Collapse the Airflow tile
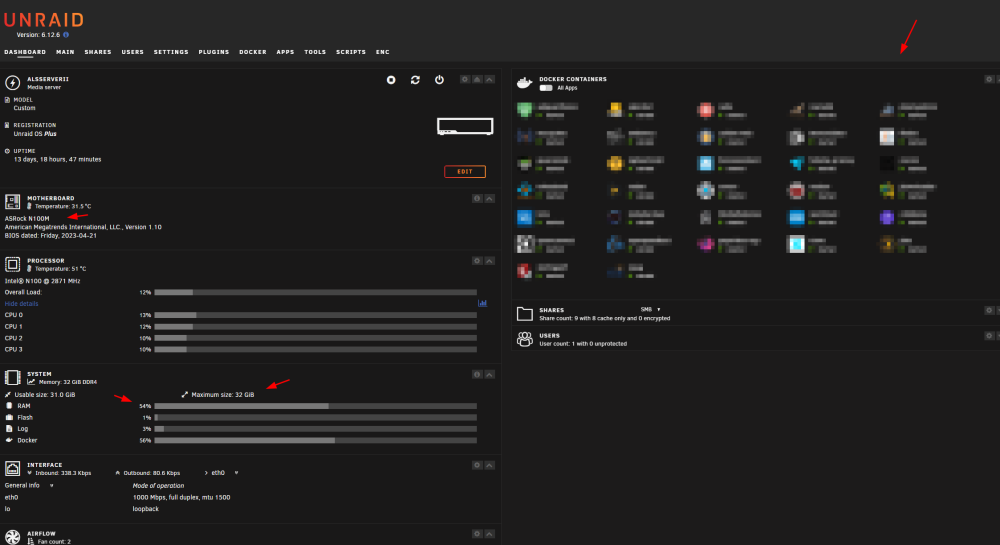Viewport: 1000px width, 545px height. click(x=489, y=534)
